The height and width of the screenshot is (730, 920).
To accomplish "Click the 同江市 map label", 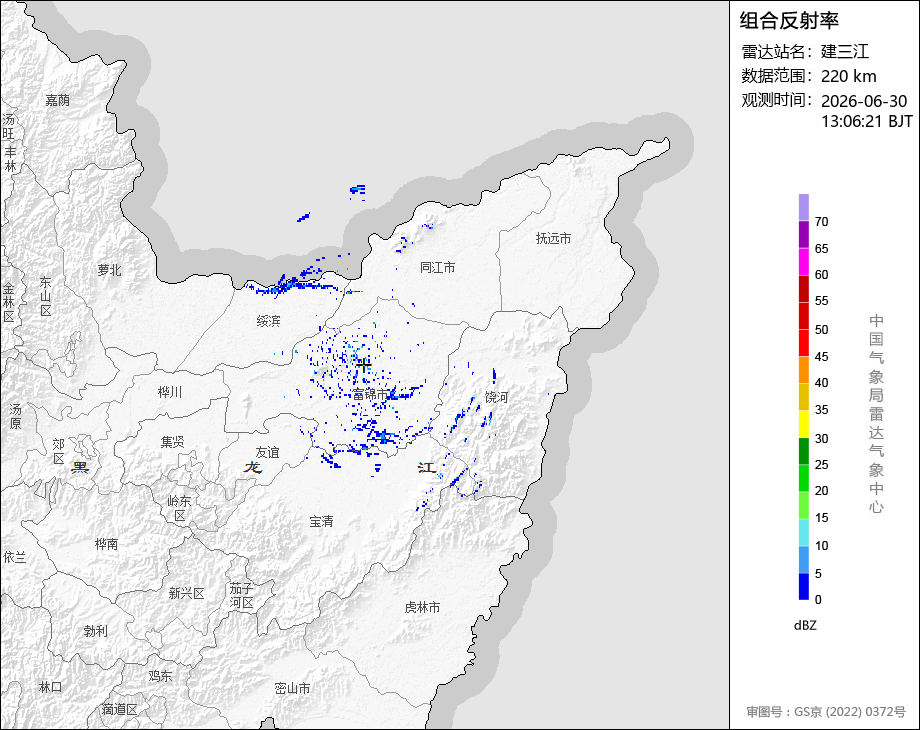I will (x=438, y=268).
